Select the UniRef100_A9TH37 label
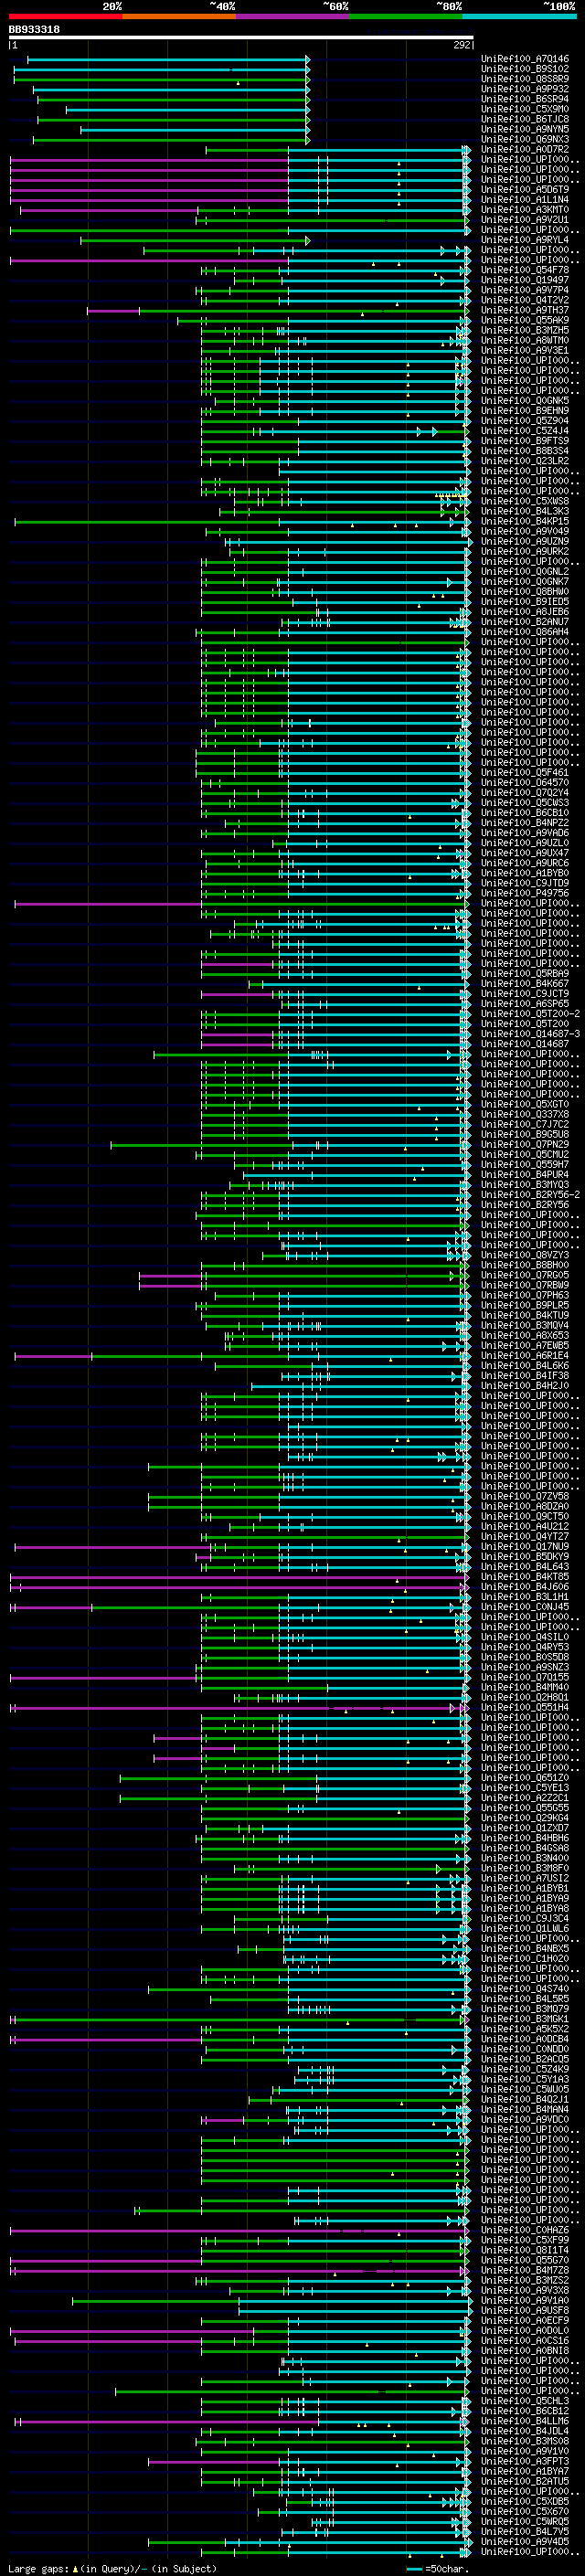The width and height of the screenshot is (585, 2576). click(525, 310)
